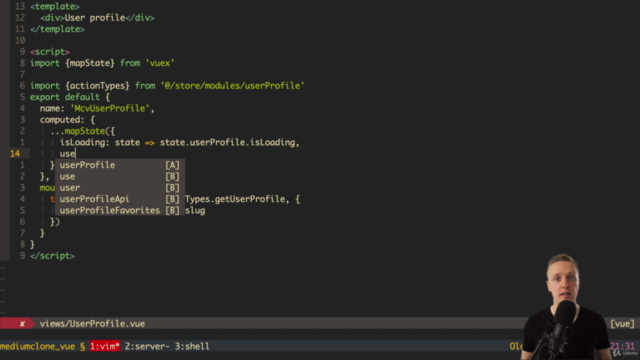Screen dimensions: 640x360
Task: Click the '...mapState({' call
Action: (x=82, y=131)
